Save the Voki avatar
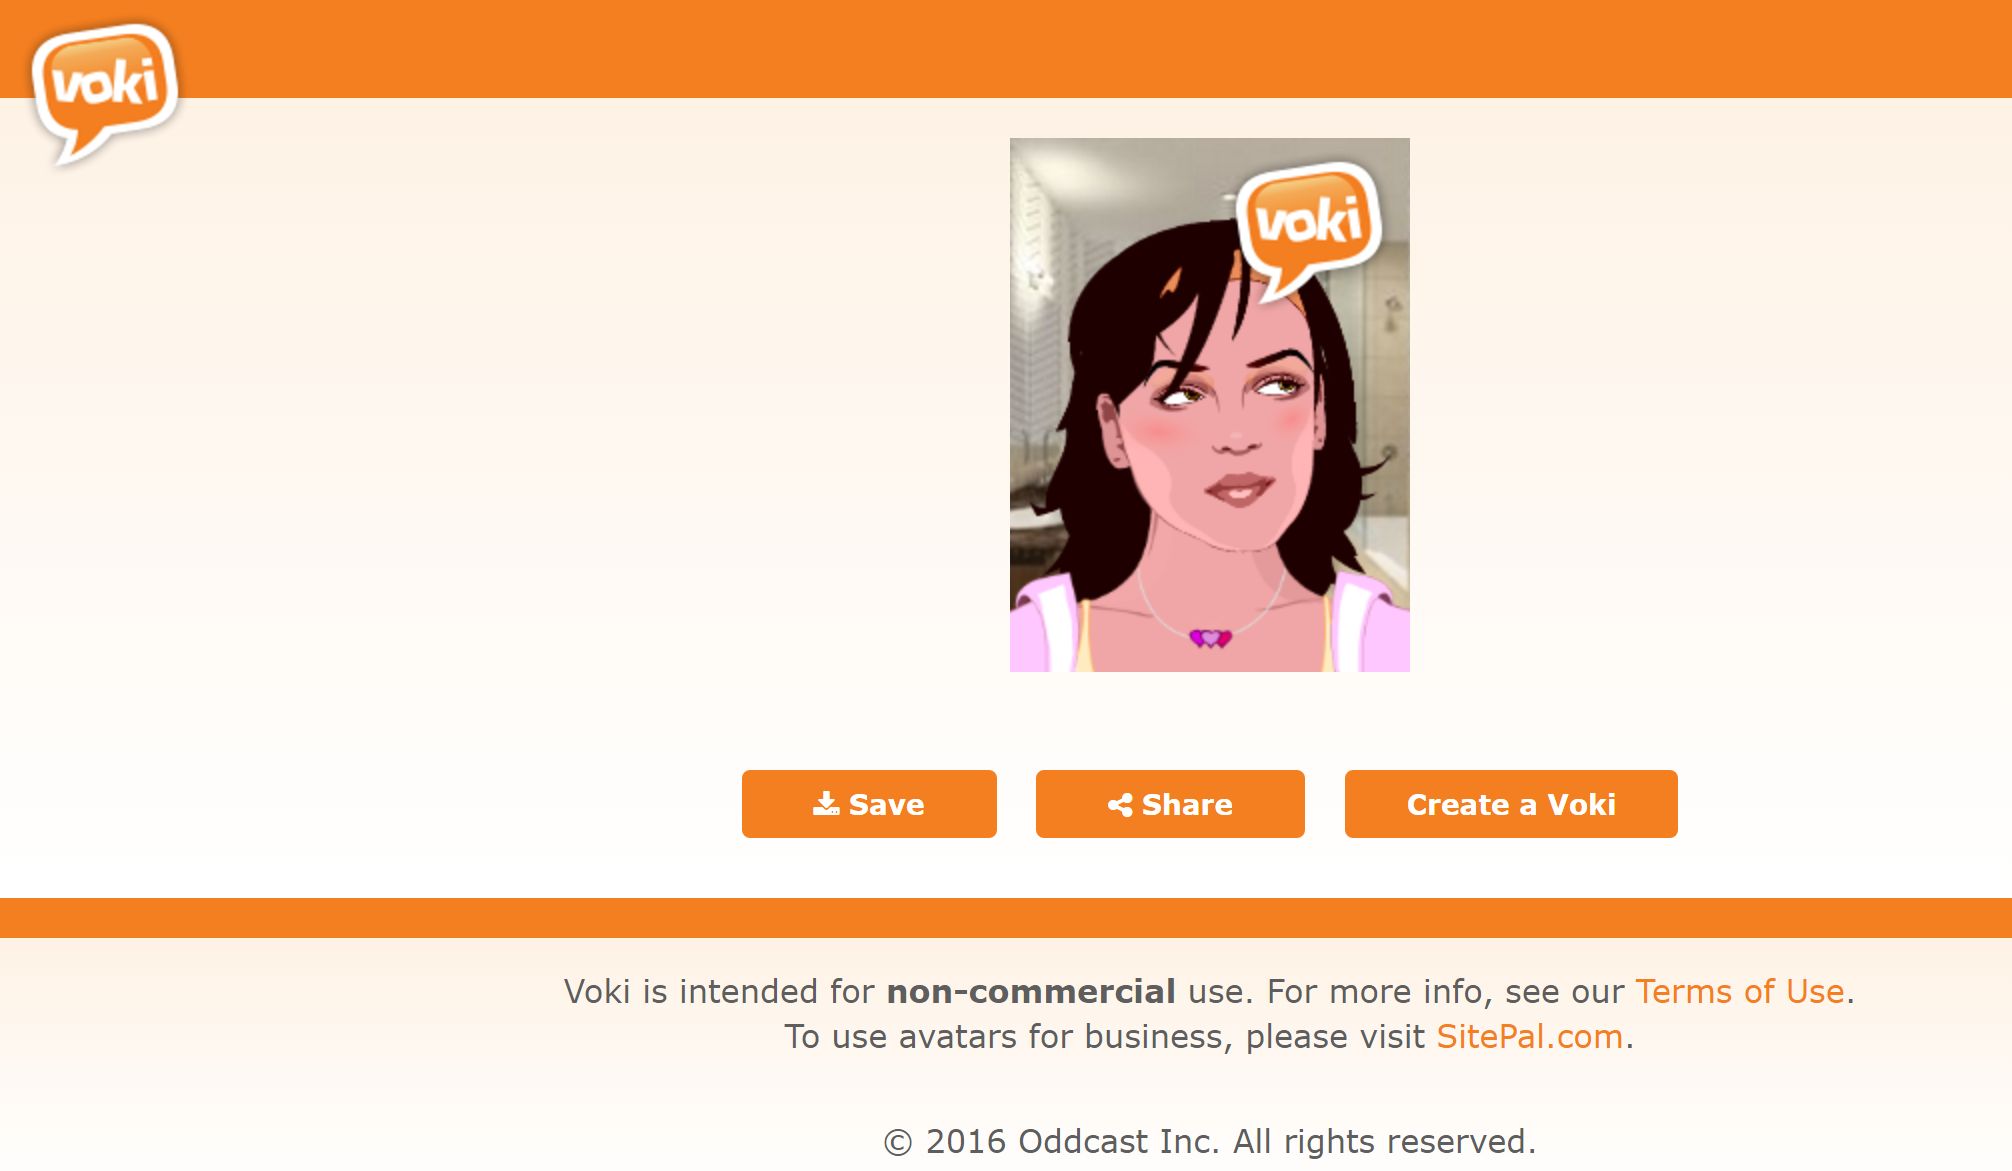 click(869, 804)
